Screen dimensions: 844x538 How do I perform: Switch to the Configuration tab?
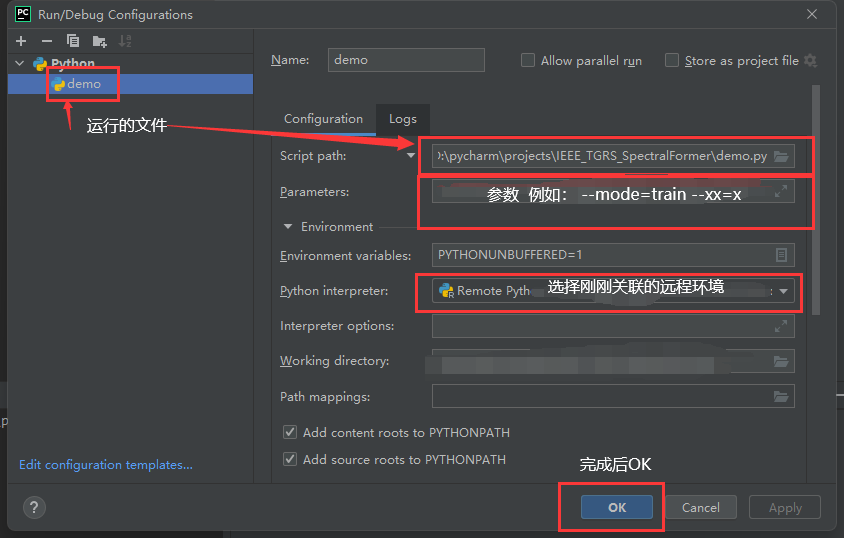point(323,119)
